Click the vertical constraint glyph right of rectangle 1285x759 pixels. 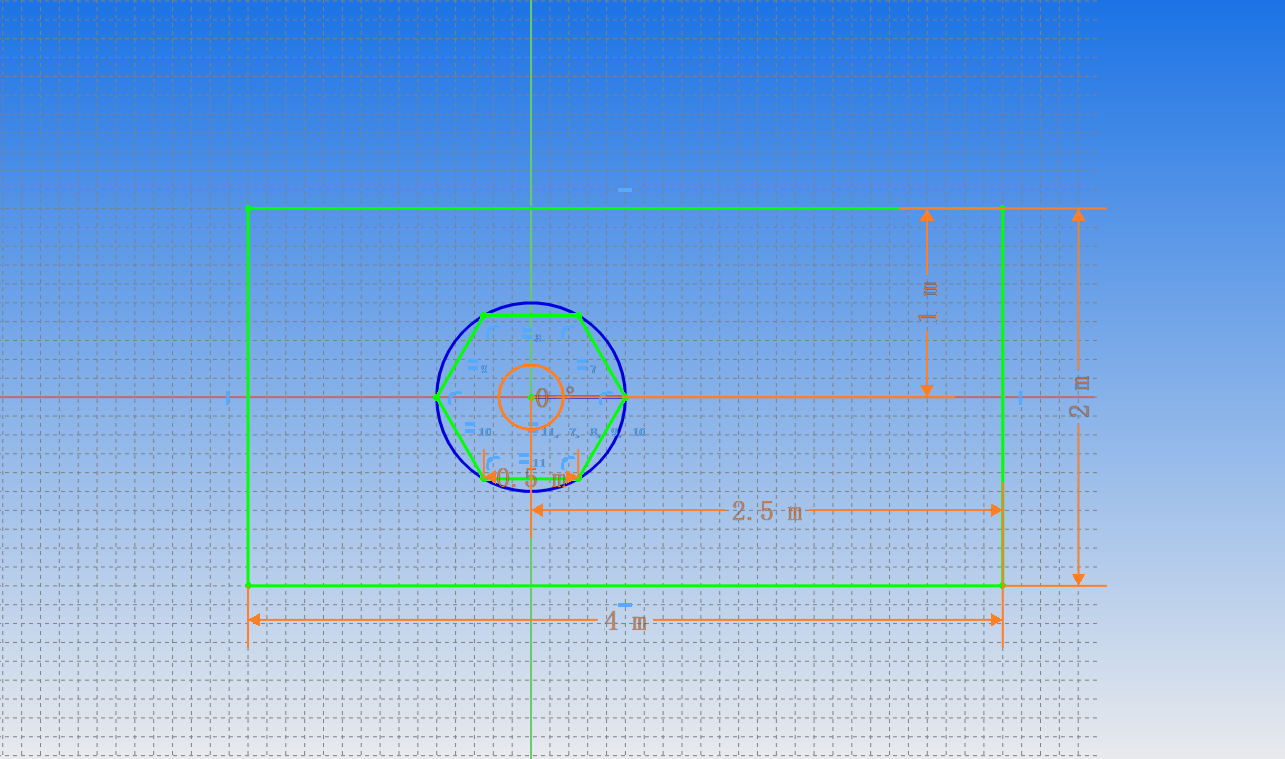point(1020,398)
